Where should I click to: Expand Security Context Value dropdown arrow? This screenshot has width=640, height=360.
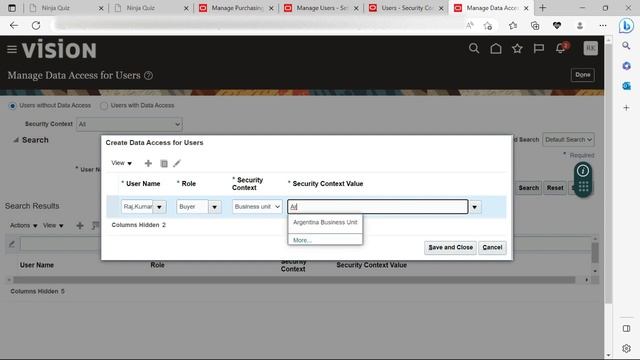(474, 207)
